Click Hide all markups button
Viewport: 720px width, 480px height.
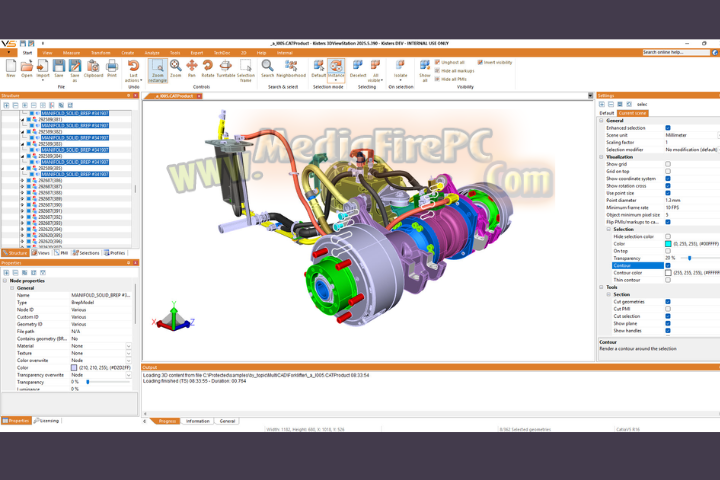pyautogui.click(x=454, y=71)
